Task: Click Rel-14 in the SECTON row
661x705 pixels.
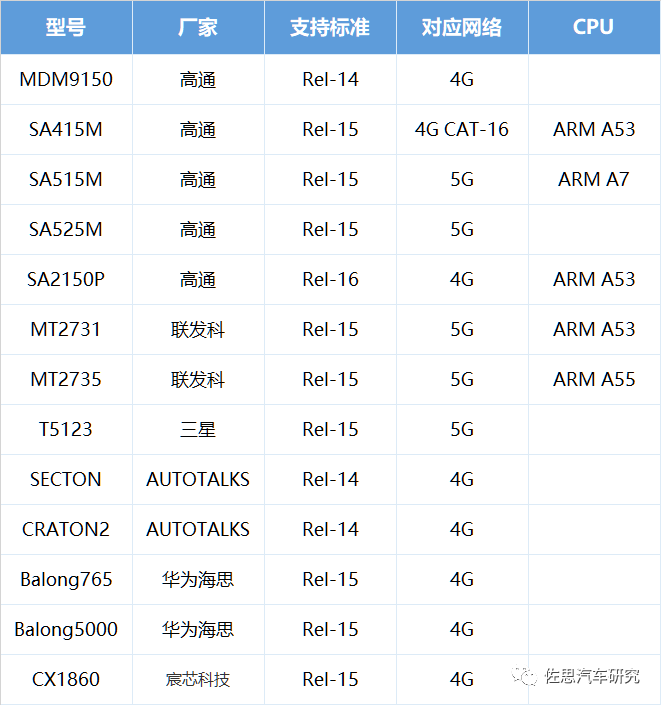Action: (x=330, y=479)
